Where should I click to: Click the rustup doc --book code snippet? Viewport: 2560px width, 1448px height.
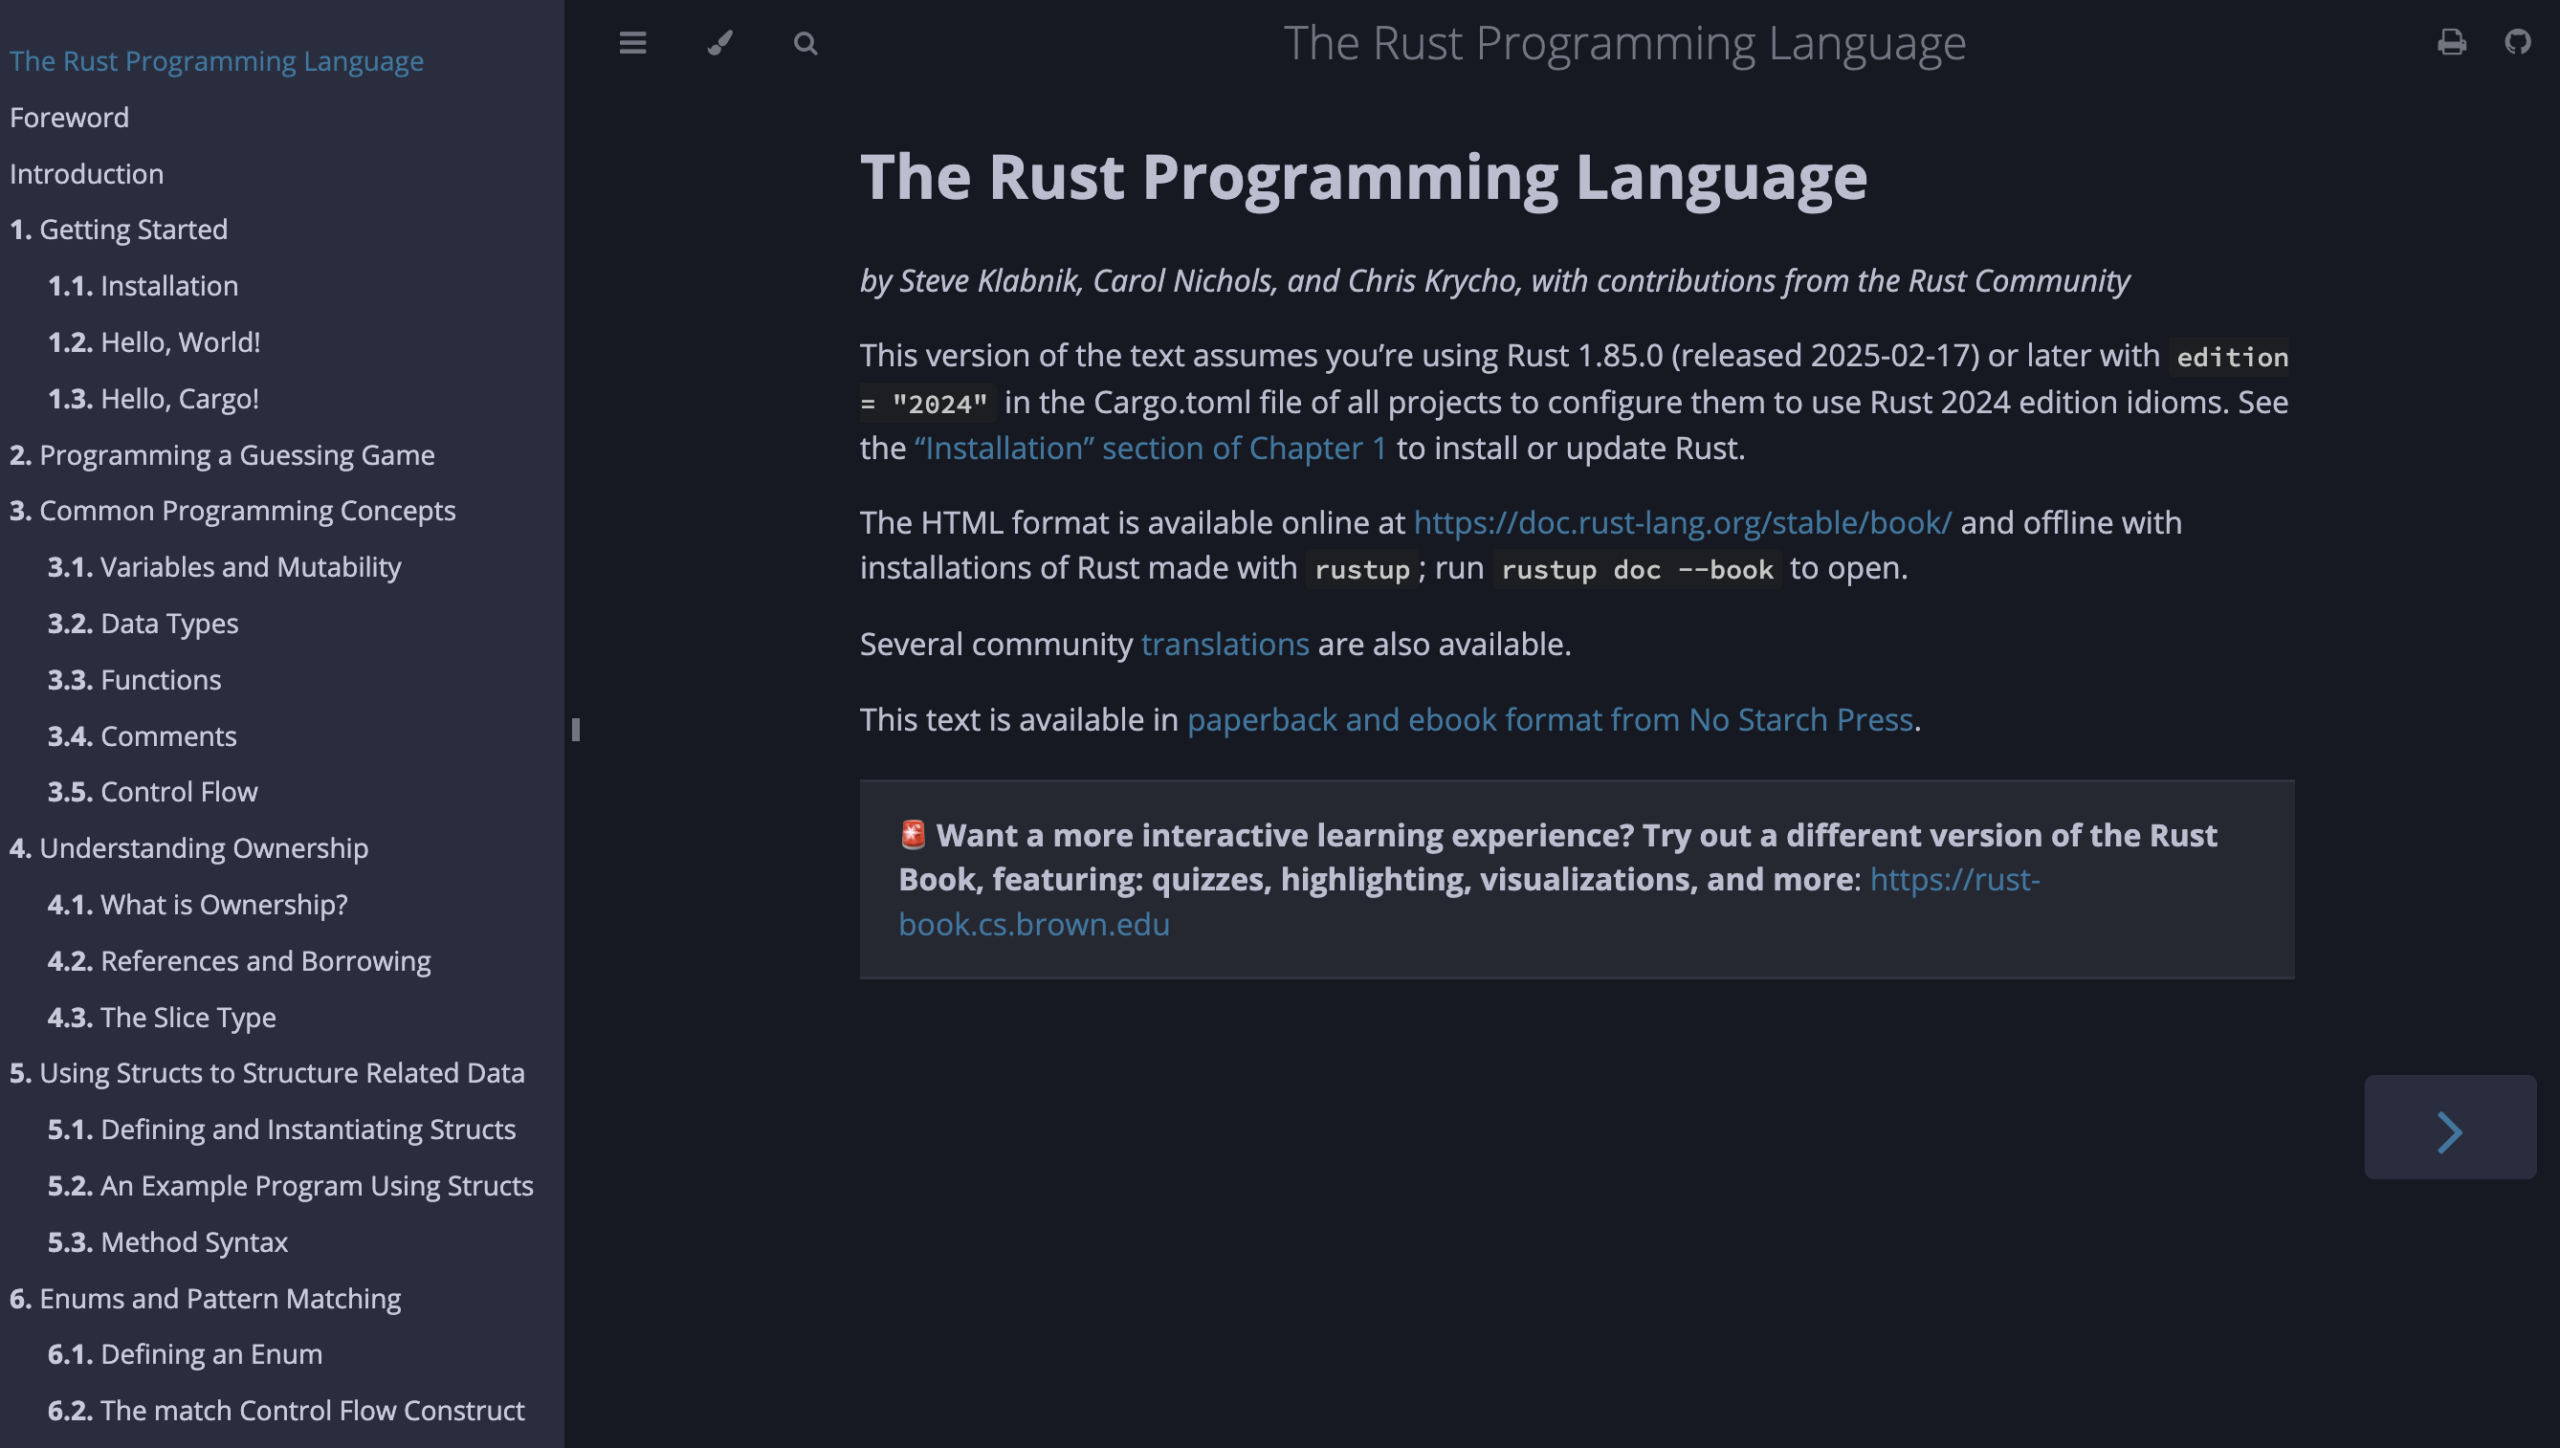(1637, 570)
